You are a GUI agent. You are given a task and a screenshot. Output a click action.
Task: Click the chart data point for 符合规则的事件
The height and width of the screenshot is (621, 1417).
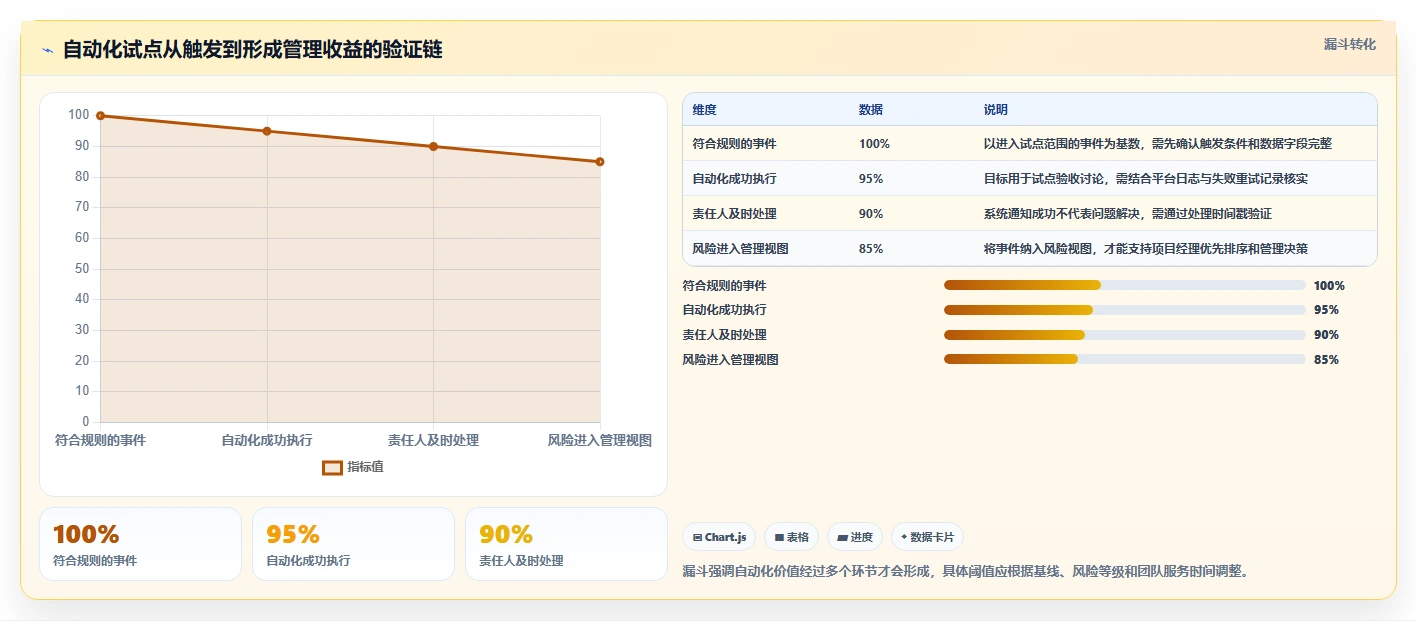101,116
